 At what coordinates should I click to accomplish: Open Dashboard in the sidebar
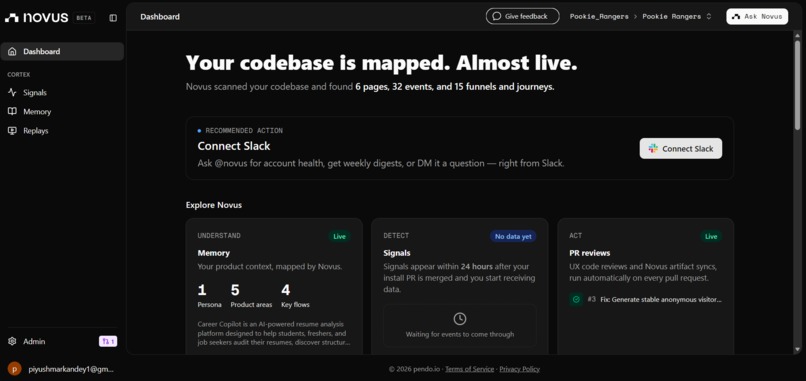click(62, 51)
